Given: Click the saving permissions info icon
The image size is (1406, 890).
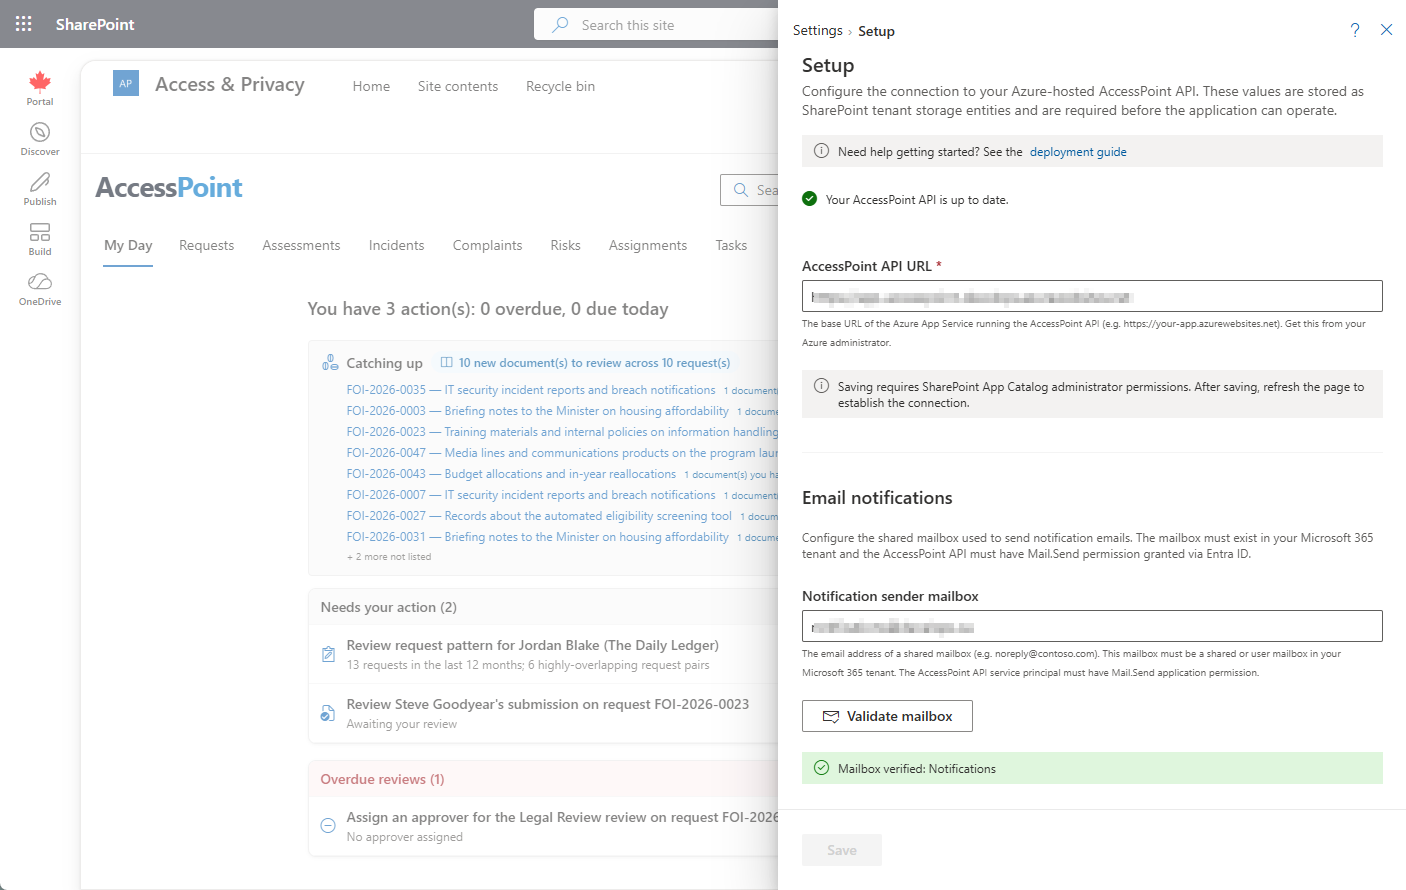Looking at the screenshot, I should point(821,386).
